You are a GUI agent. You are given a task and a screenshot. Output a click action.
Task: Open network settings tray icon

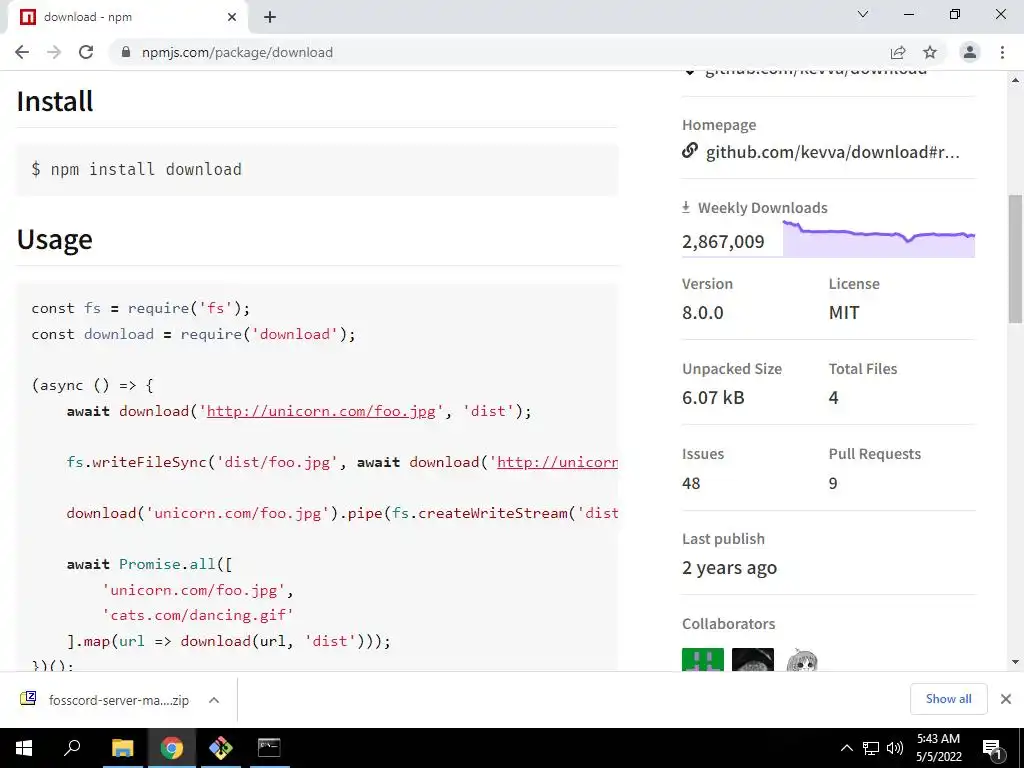pos(871,748)
